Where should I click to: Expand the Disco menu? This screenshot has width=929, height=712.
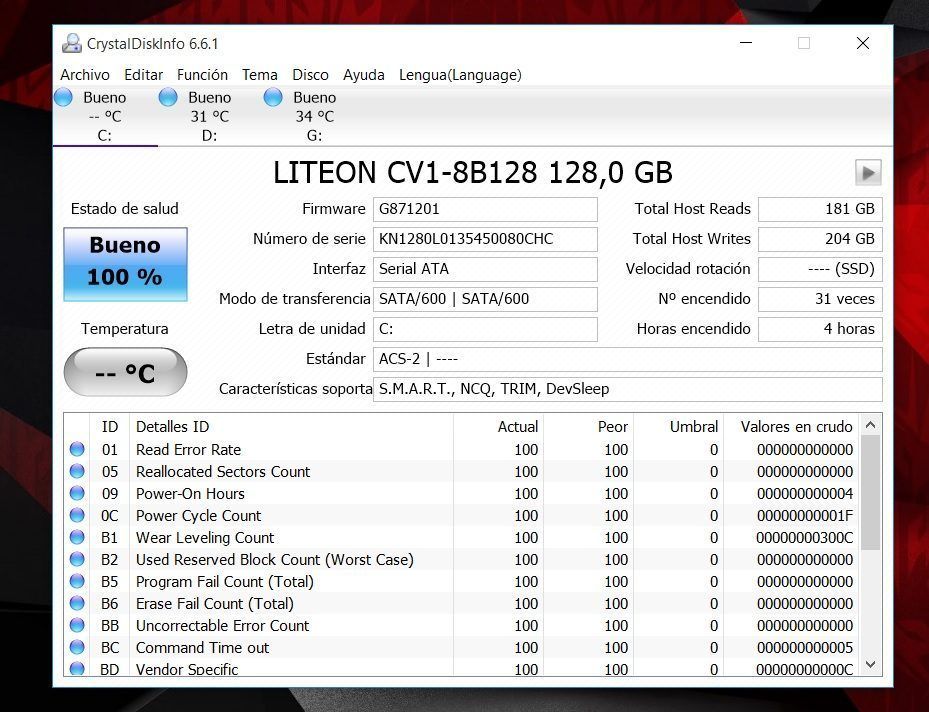(x=310, y=75)
